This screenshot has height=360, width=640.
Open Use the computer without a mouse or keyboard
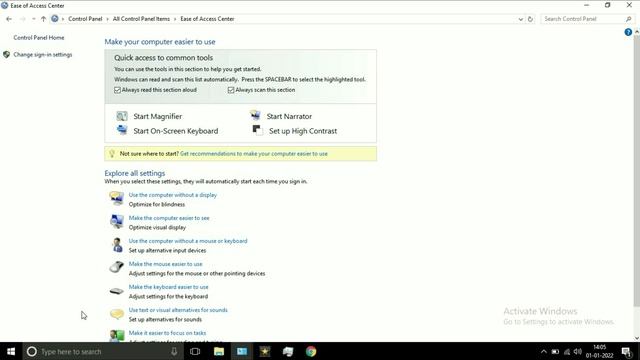(188, 241)
